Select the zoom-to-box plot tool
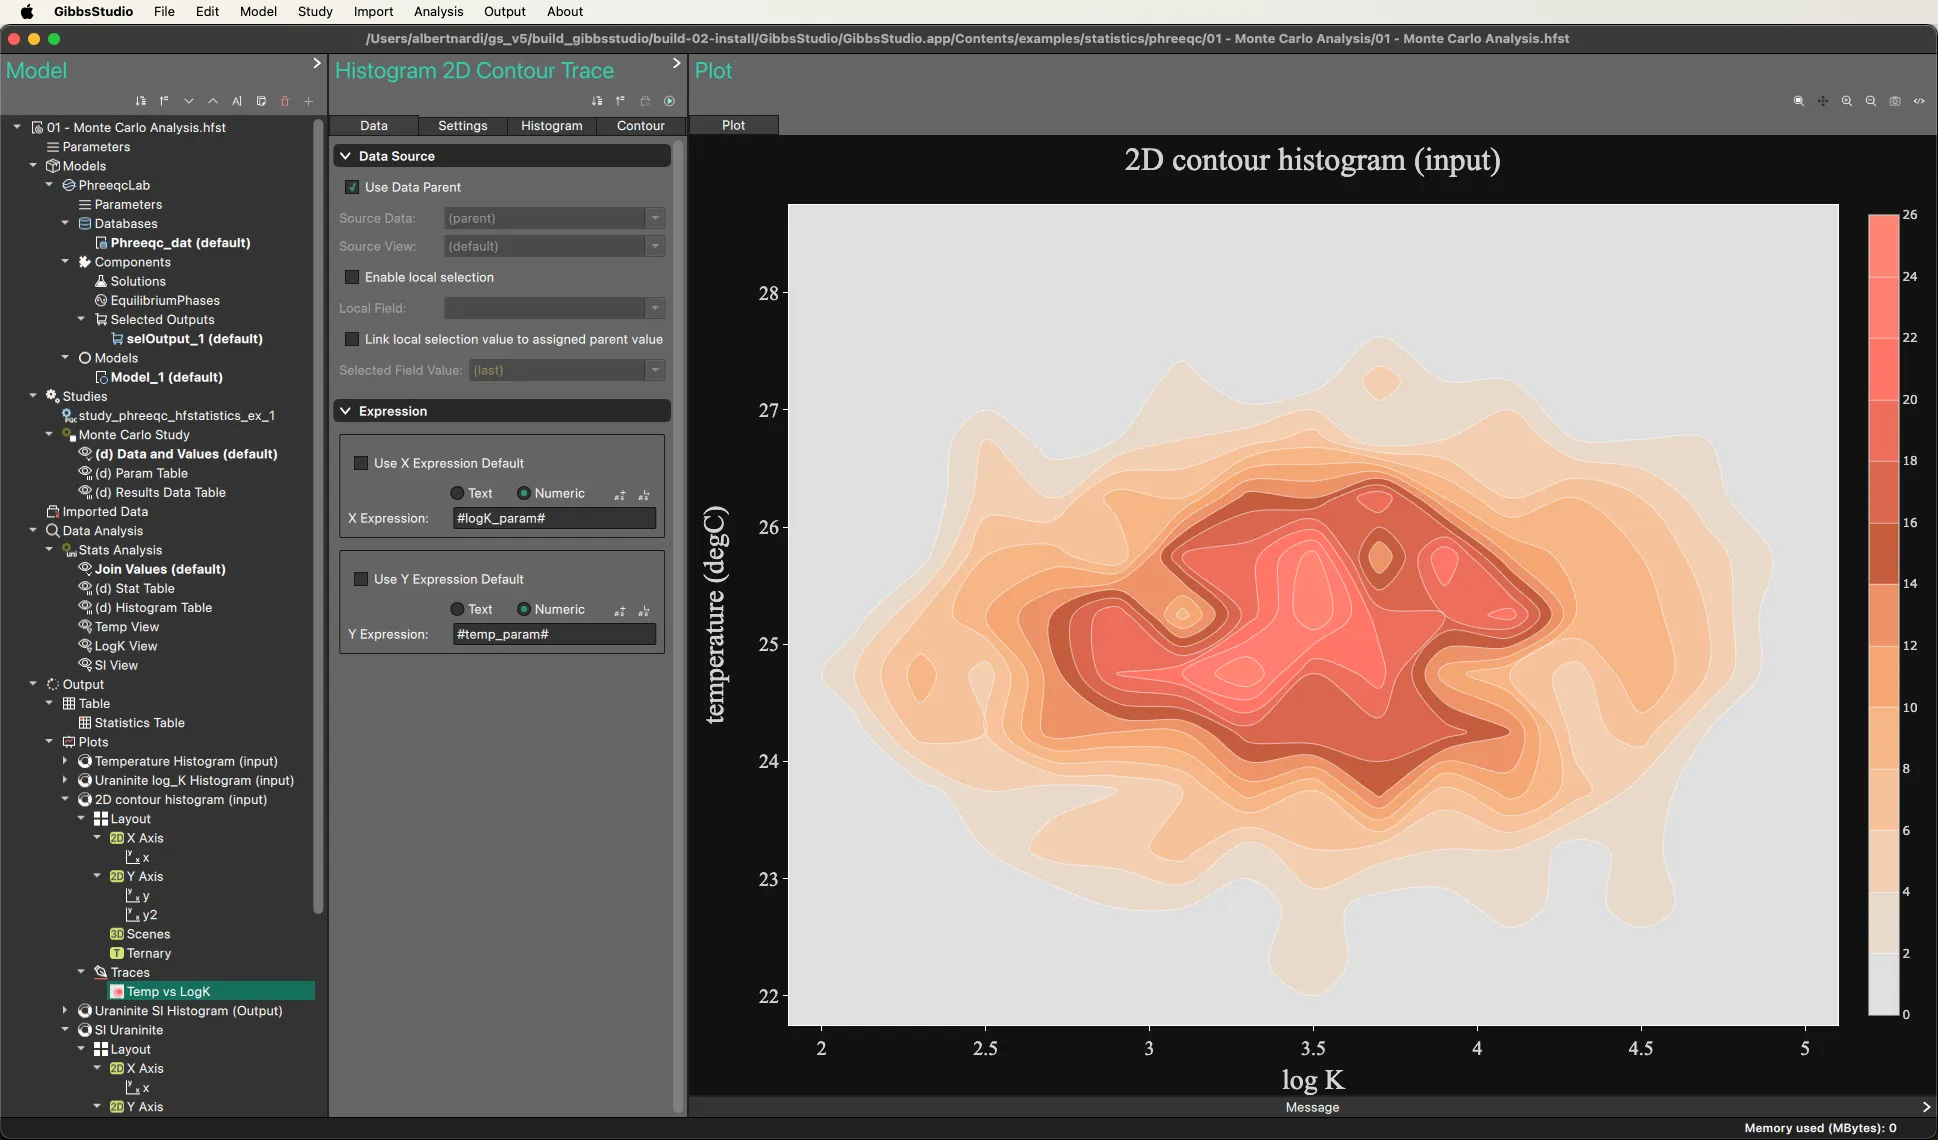 click(x=1799, y=101)
